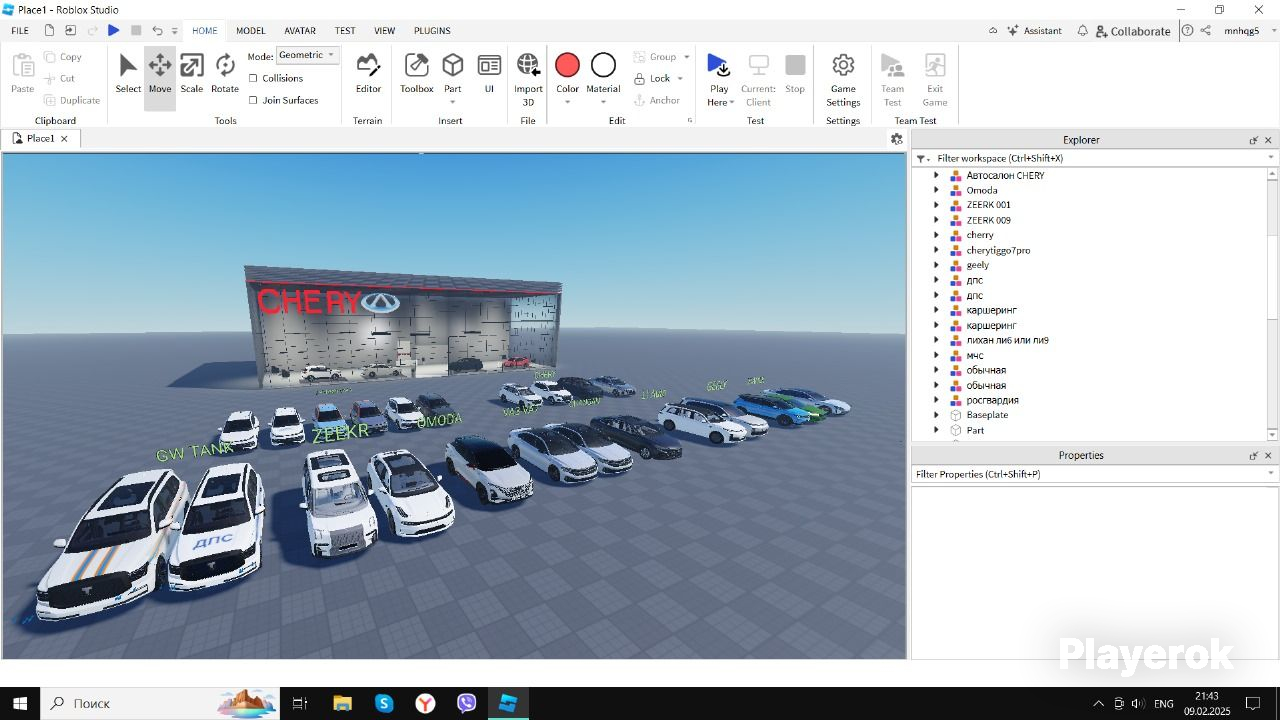Enable the Collisions checkbox
Screen dimensions: 1280x720
pos(253,78)
